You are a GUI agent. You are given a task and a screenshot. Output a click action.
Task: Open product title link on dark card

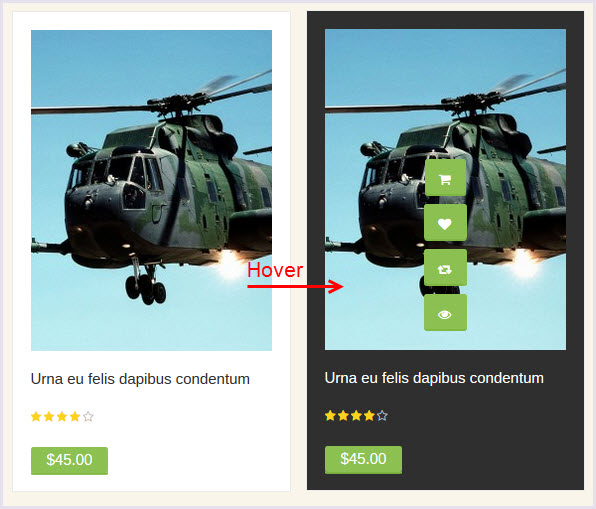(x=434, y=378)
